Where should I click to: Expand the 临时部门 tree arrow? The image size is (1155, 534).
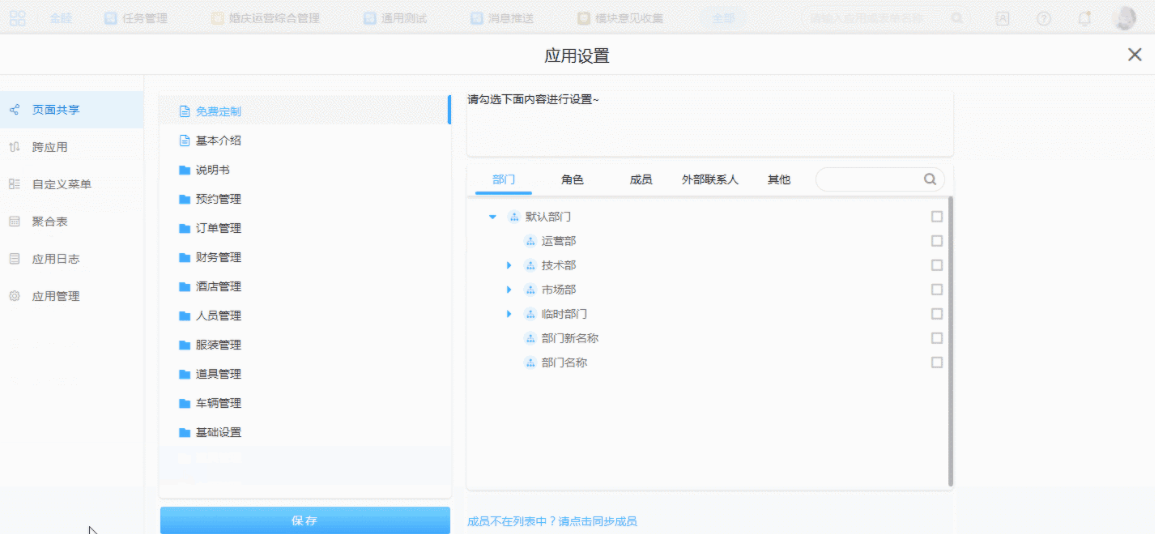(x=509, y=314)
